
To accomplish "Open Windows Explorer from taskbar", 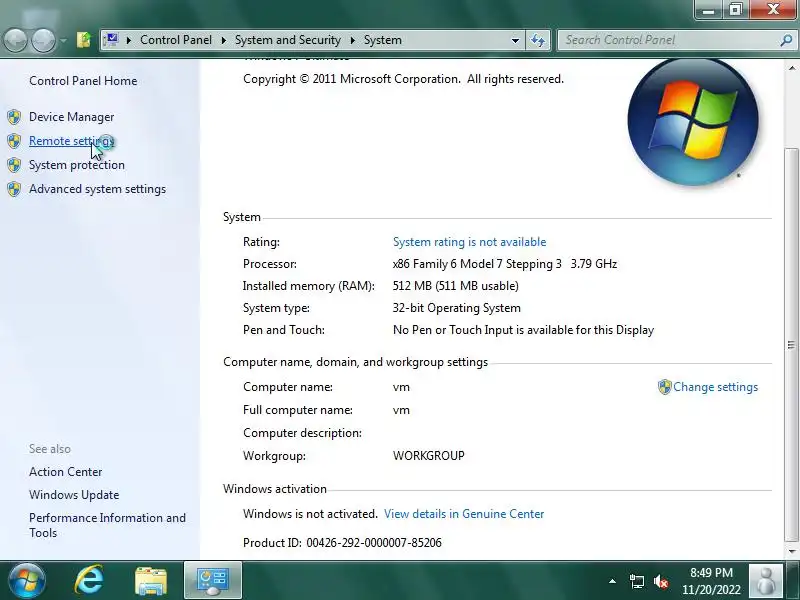I will (151, 581).
